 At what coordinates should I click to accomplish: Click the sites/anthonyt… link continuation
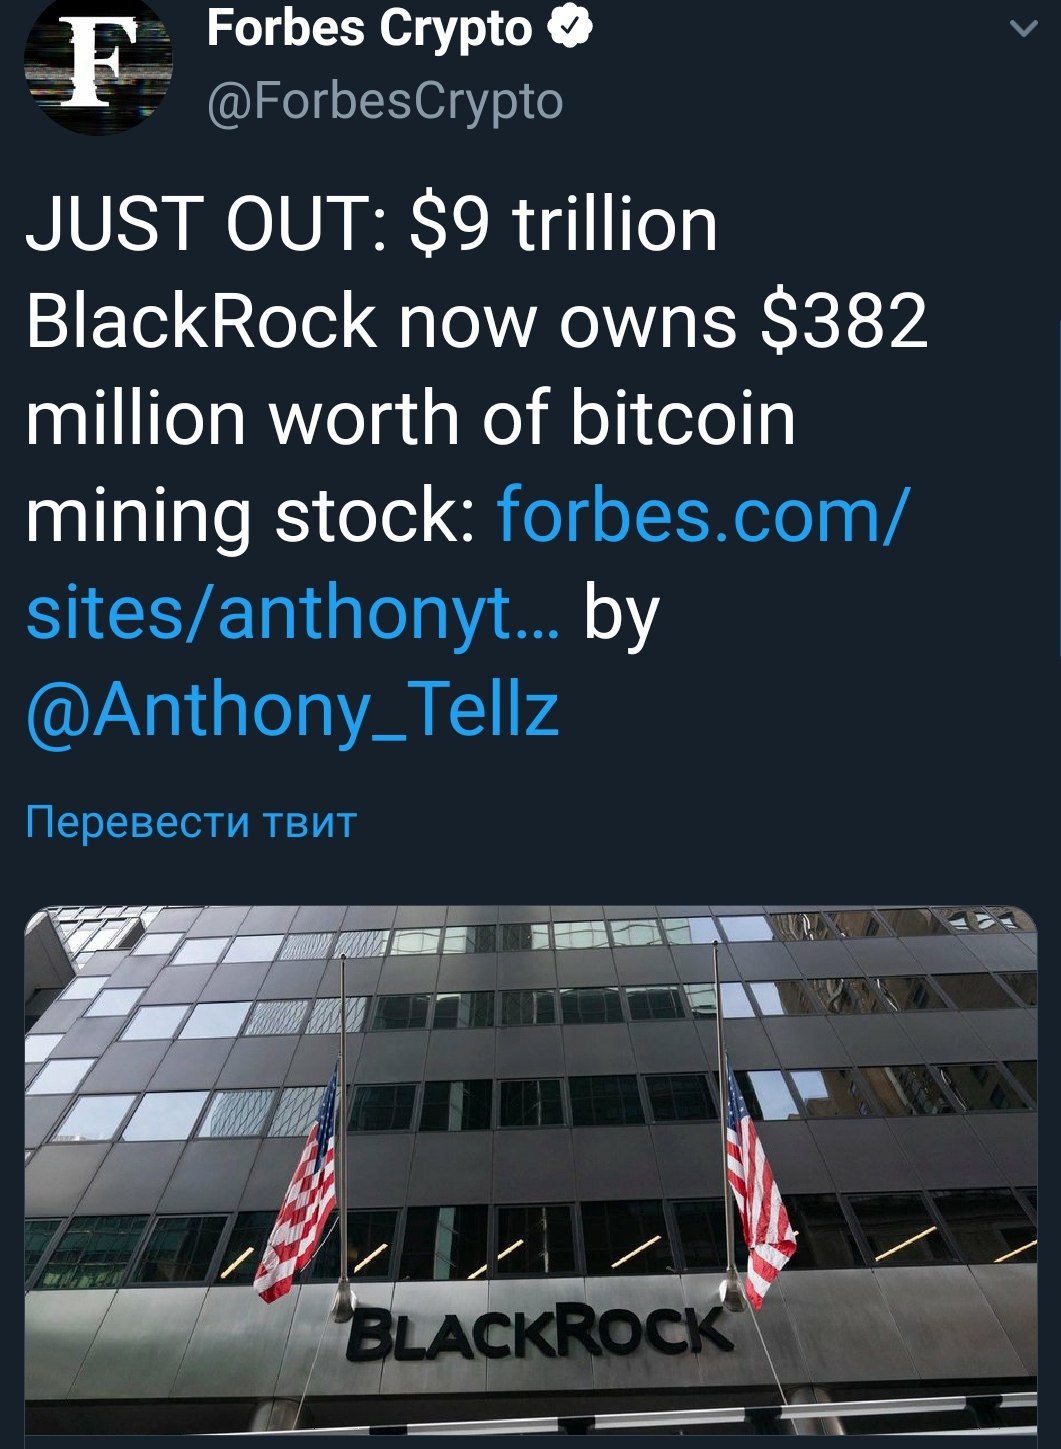point(293,612)
